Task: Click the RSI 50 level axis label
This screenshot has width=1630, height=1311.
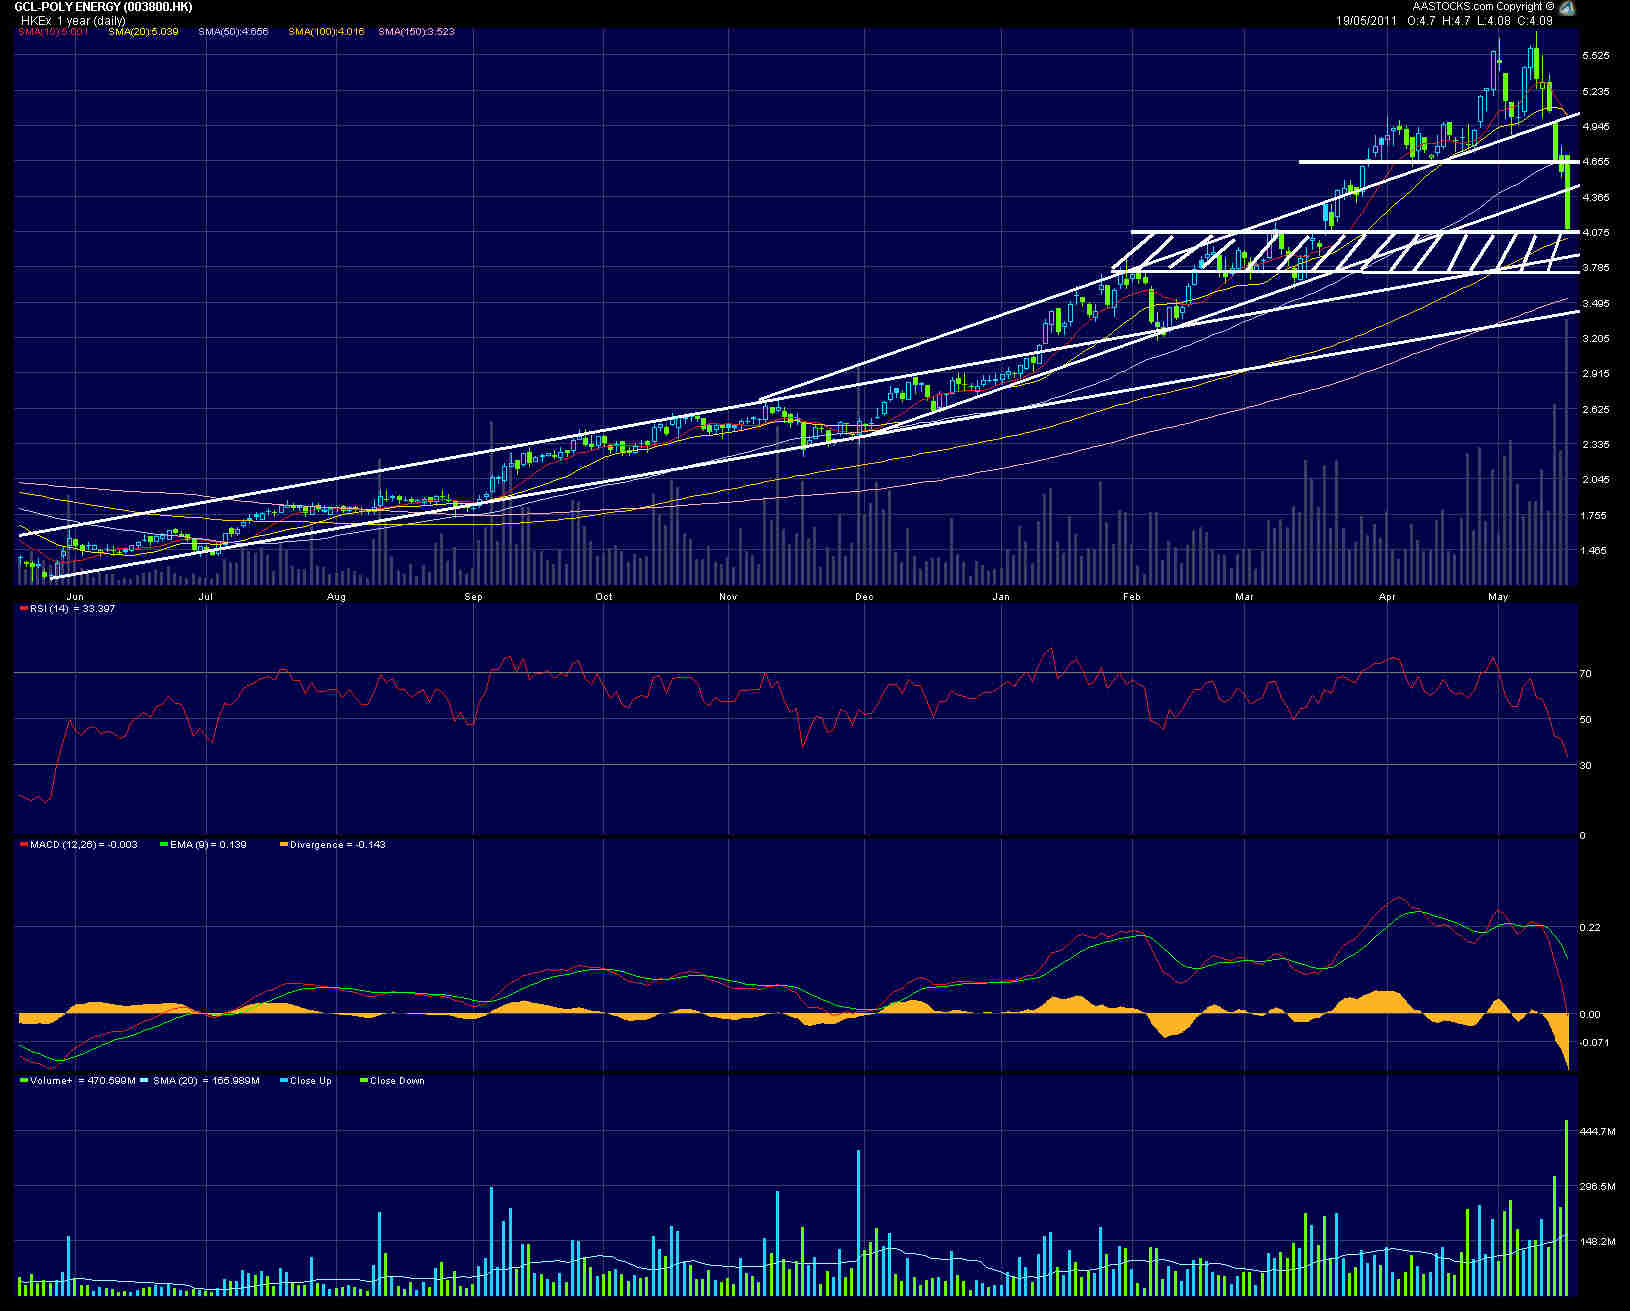Action: (x=1586, y=720)
